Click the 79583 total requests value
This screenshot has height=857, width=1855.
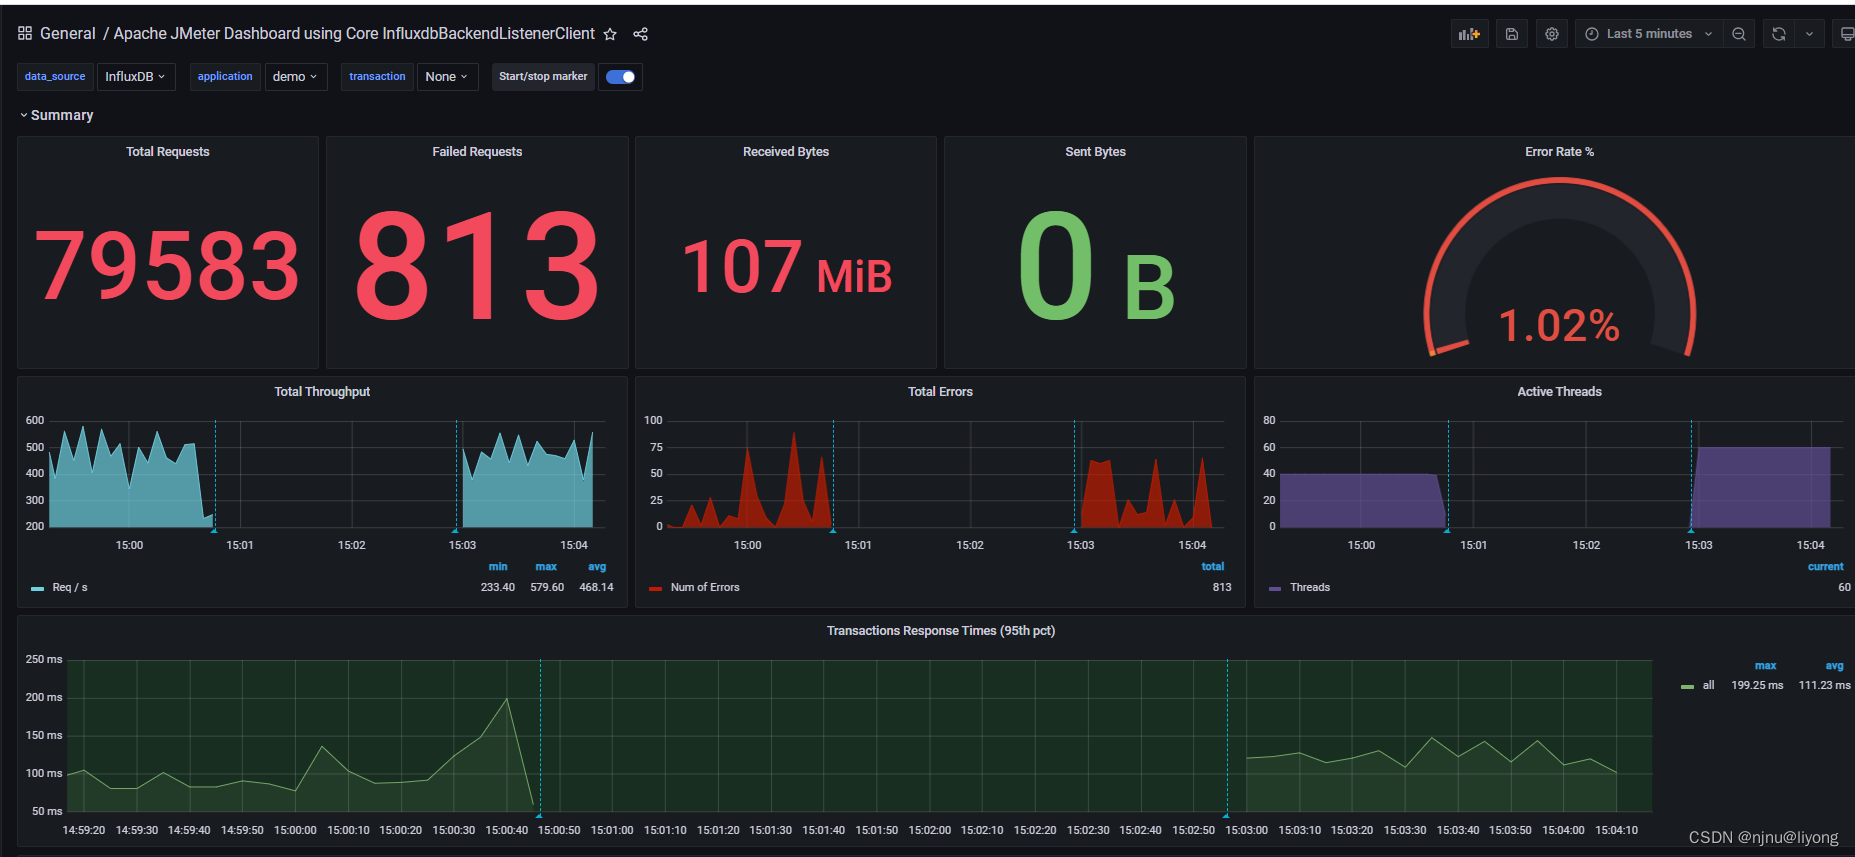167,265
